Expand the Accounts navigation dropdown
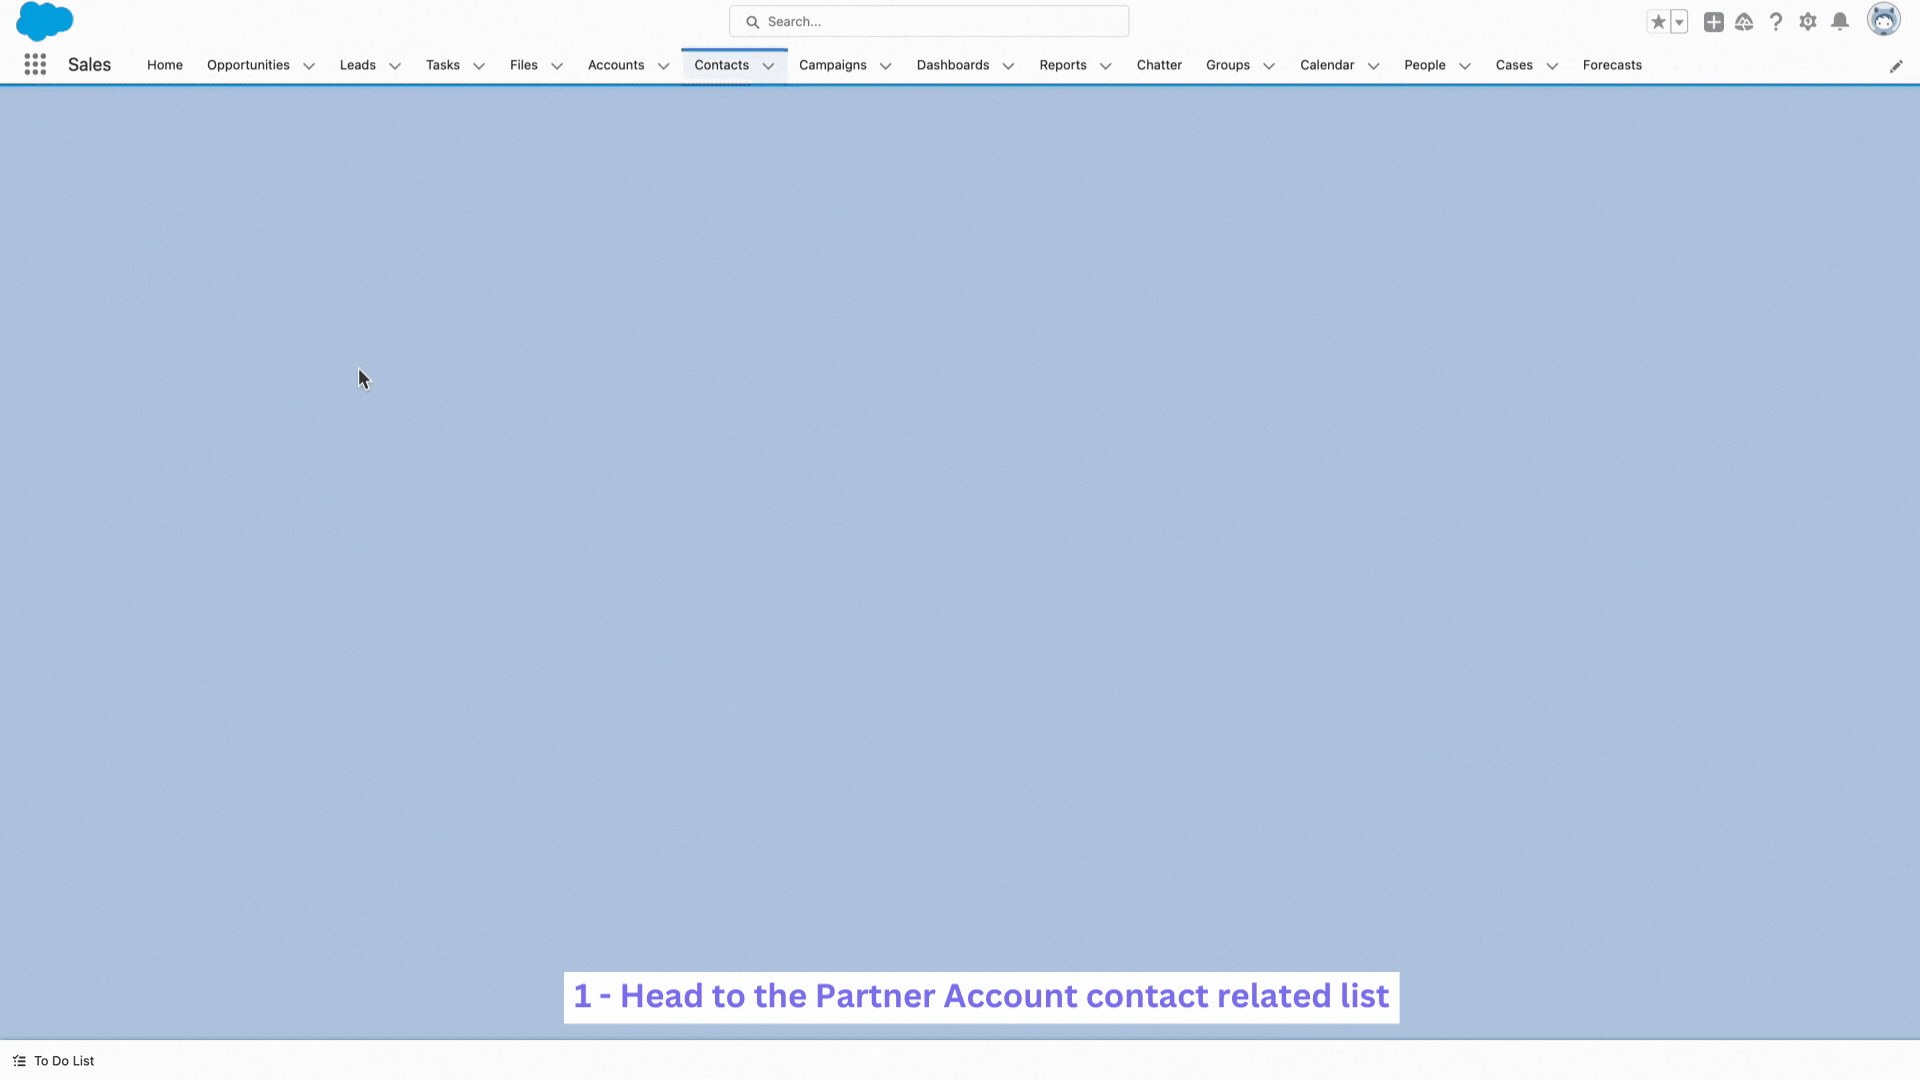This screenshot has height=1080, width=1920. (x=662, y=65)
